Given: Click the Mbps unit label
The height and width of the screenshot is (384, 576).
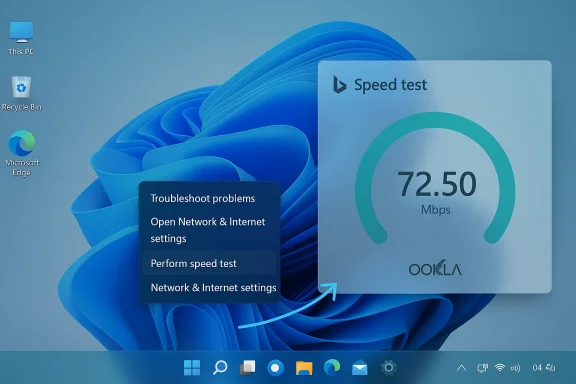Looking at the screenshot, I should tap(436, 210).
